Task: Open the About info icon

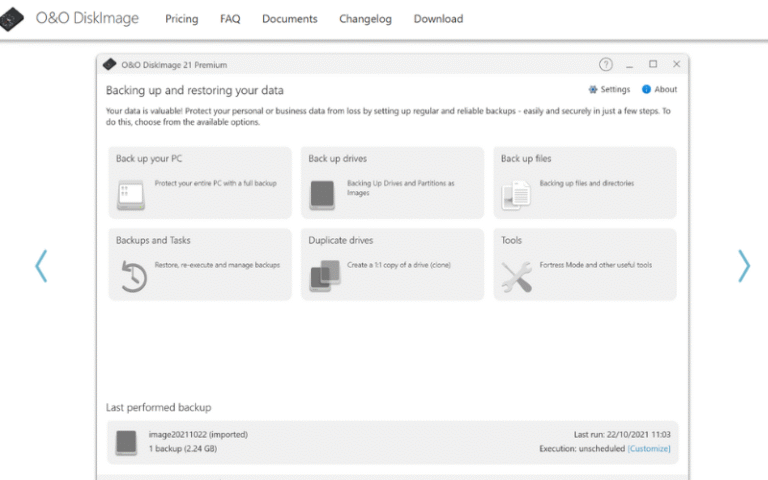Action: point(646,89)
